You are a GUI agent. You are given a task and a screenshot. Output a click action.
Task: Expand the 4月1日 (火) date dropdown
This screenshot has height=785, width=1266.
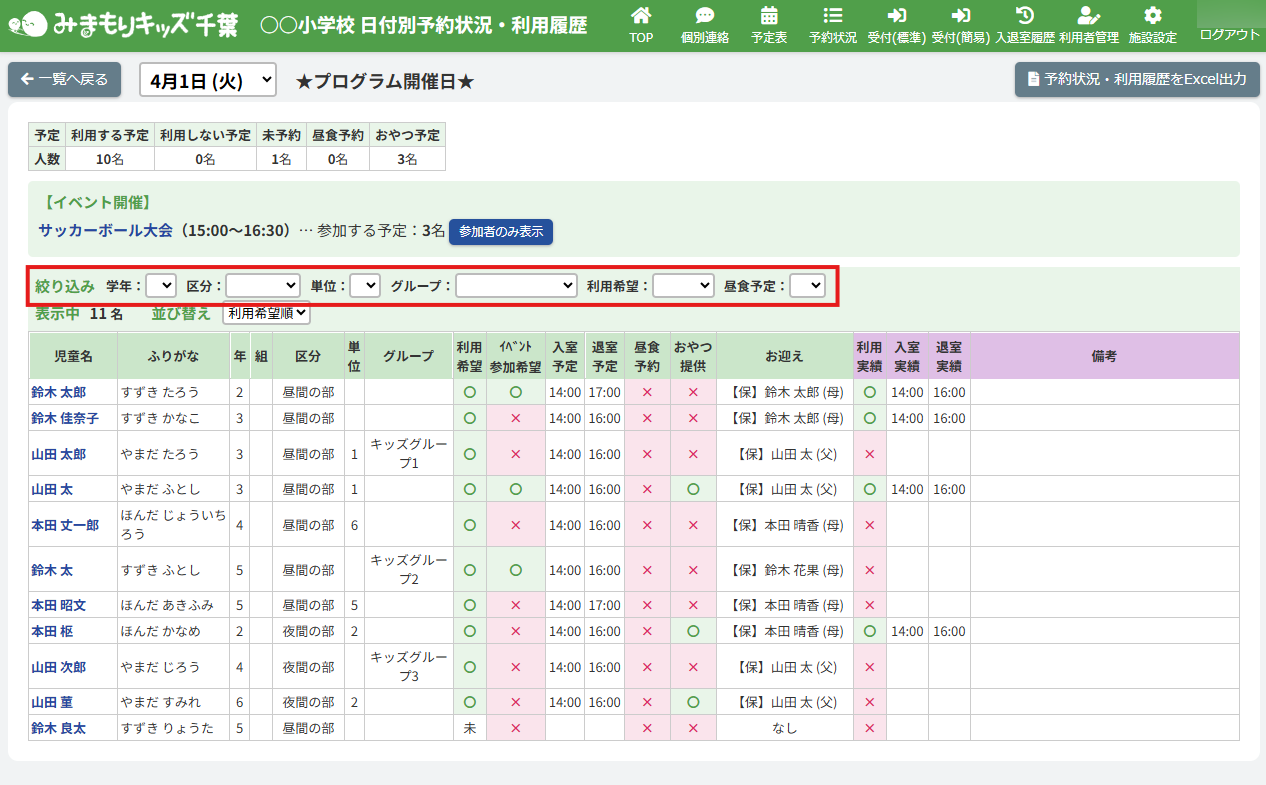(207, 80)
